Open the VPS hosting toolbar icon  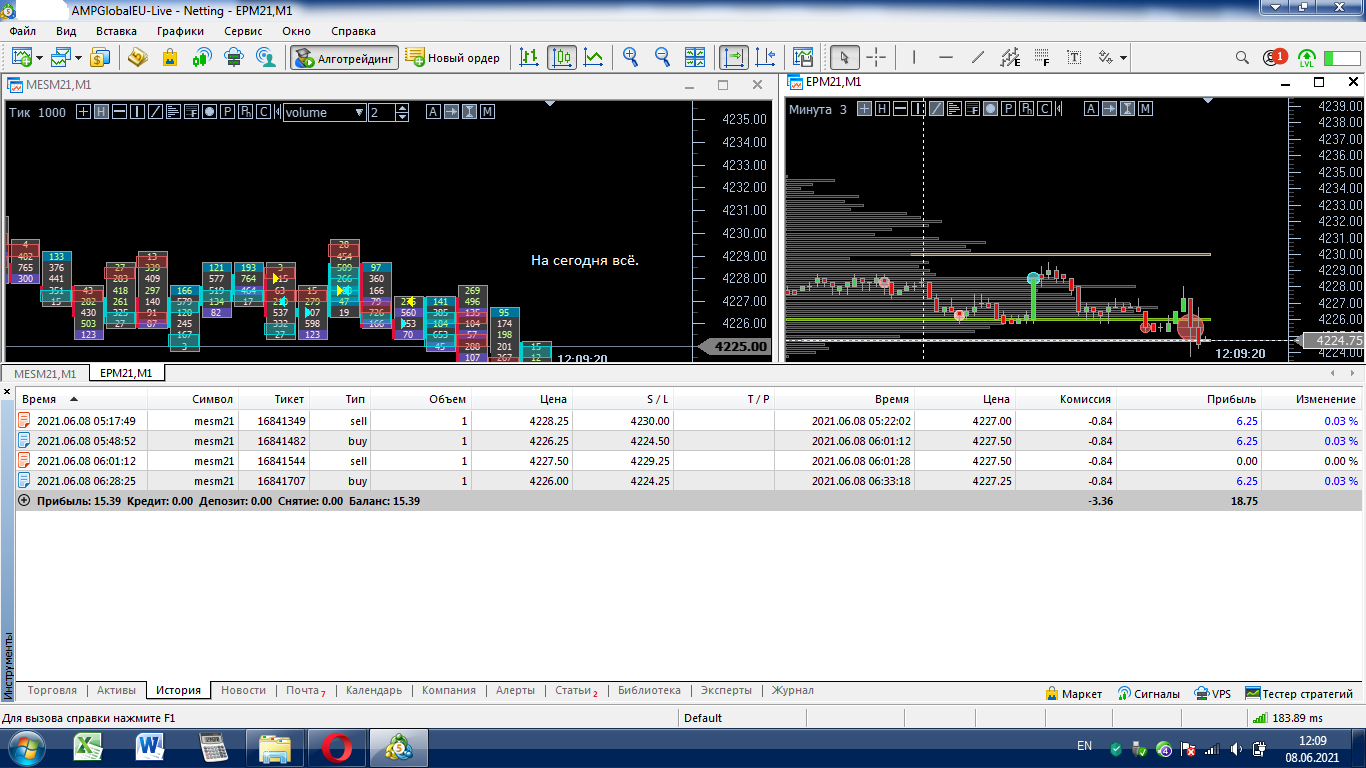(x=234, y=57)
